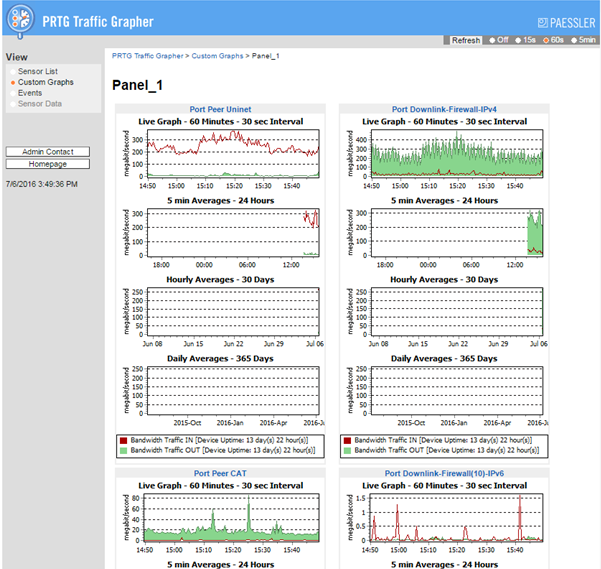Open Custom Graphs view

(x=45, y=82)
